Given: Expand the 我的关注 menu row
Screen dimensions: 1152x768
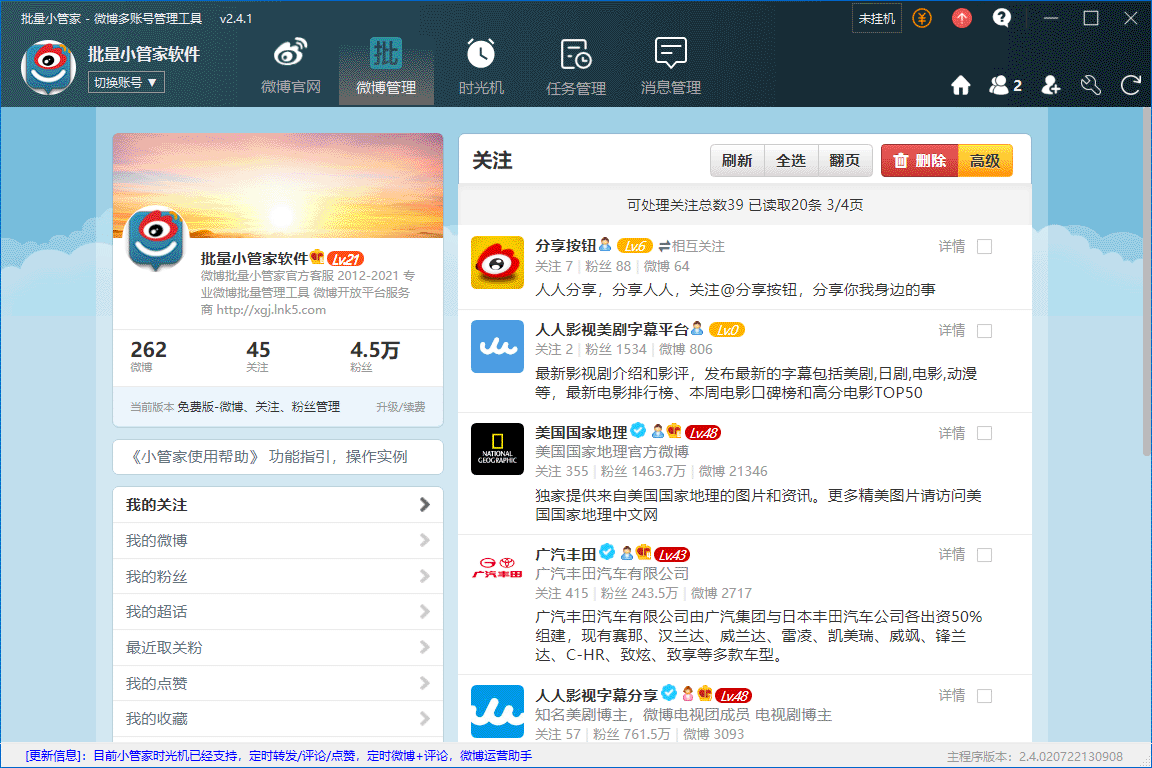Looking at the screenshot, I should [x=278, y=505].
